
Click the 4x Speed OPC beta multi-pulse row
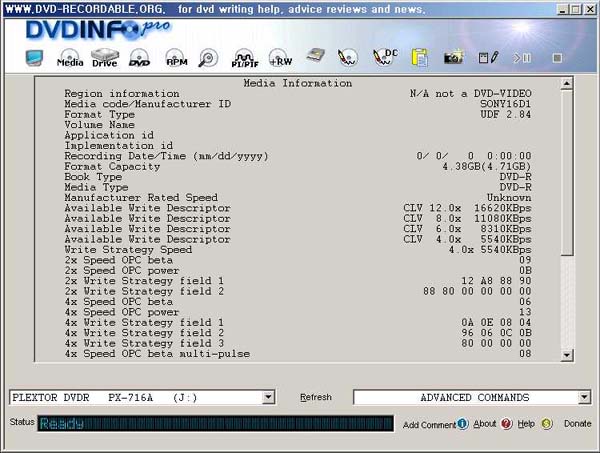[298, 354]
